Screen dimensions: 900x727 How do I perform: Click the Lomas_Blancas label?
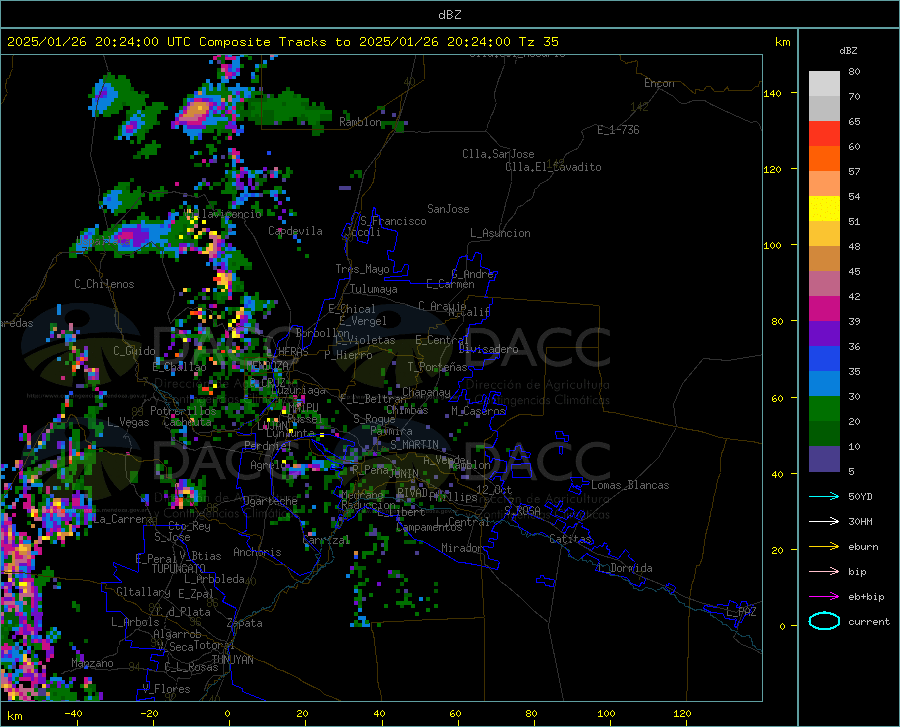pyautogui.click(x=630, y=485)
